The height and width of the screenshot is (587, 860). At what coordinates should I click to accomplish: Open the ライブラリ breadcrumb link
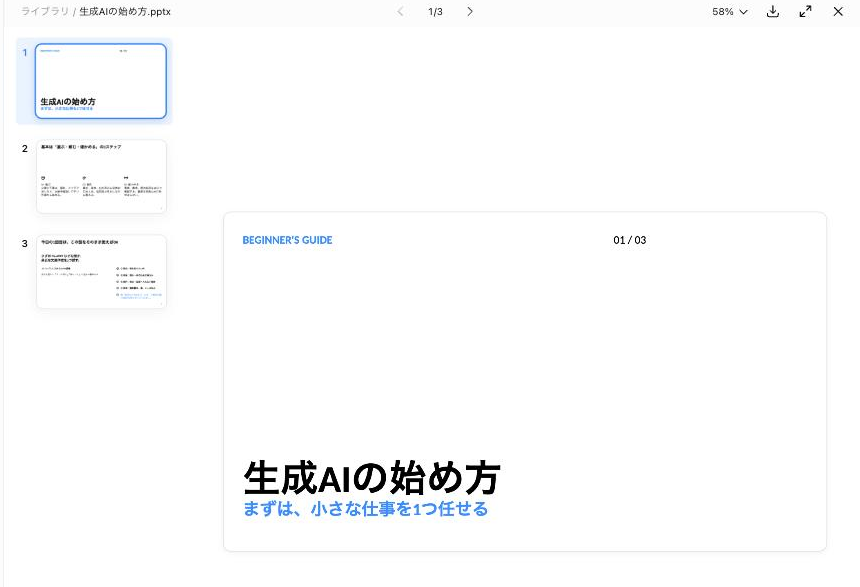tap(45, 12)
